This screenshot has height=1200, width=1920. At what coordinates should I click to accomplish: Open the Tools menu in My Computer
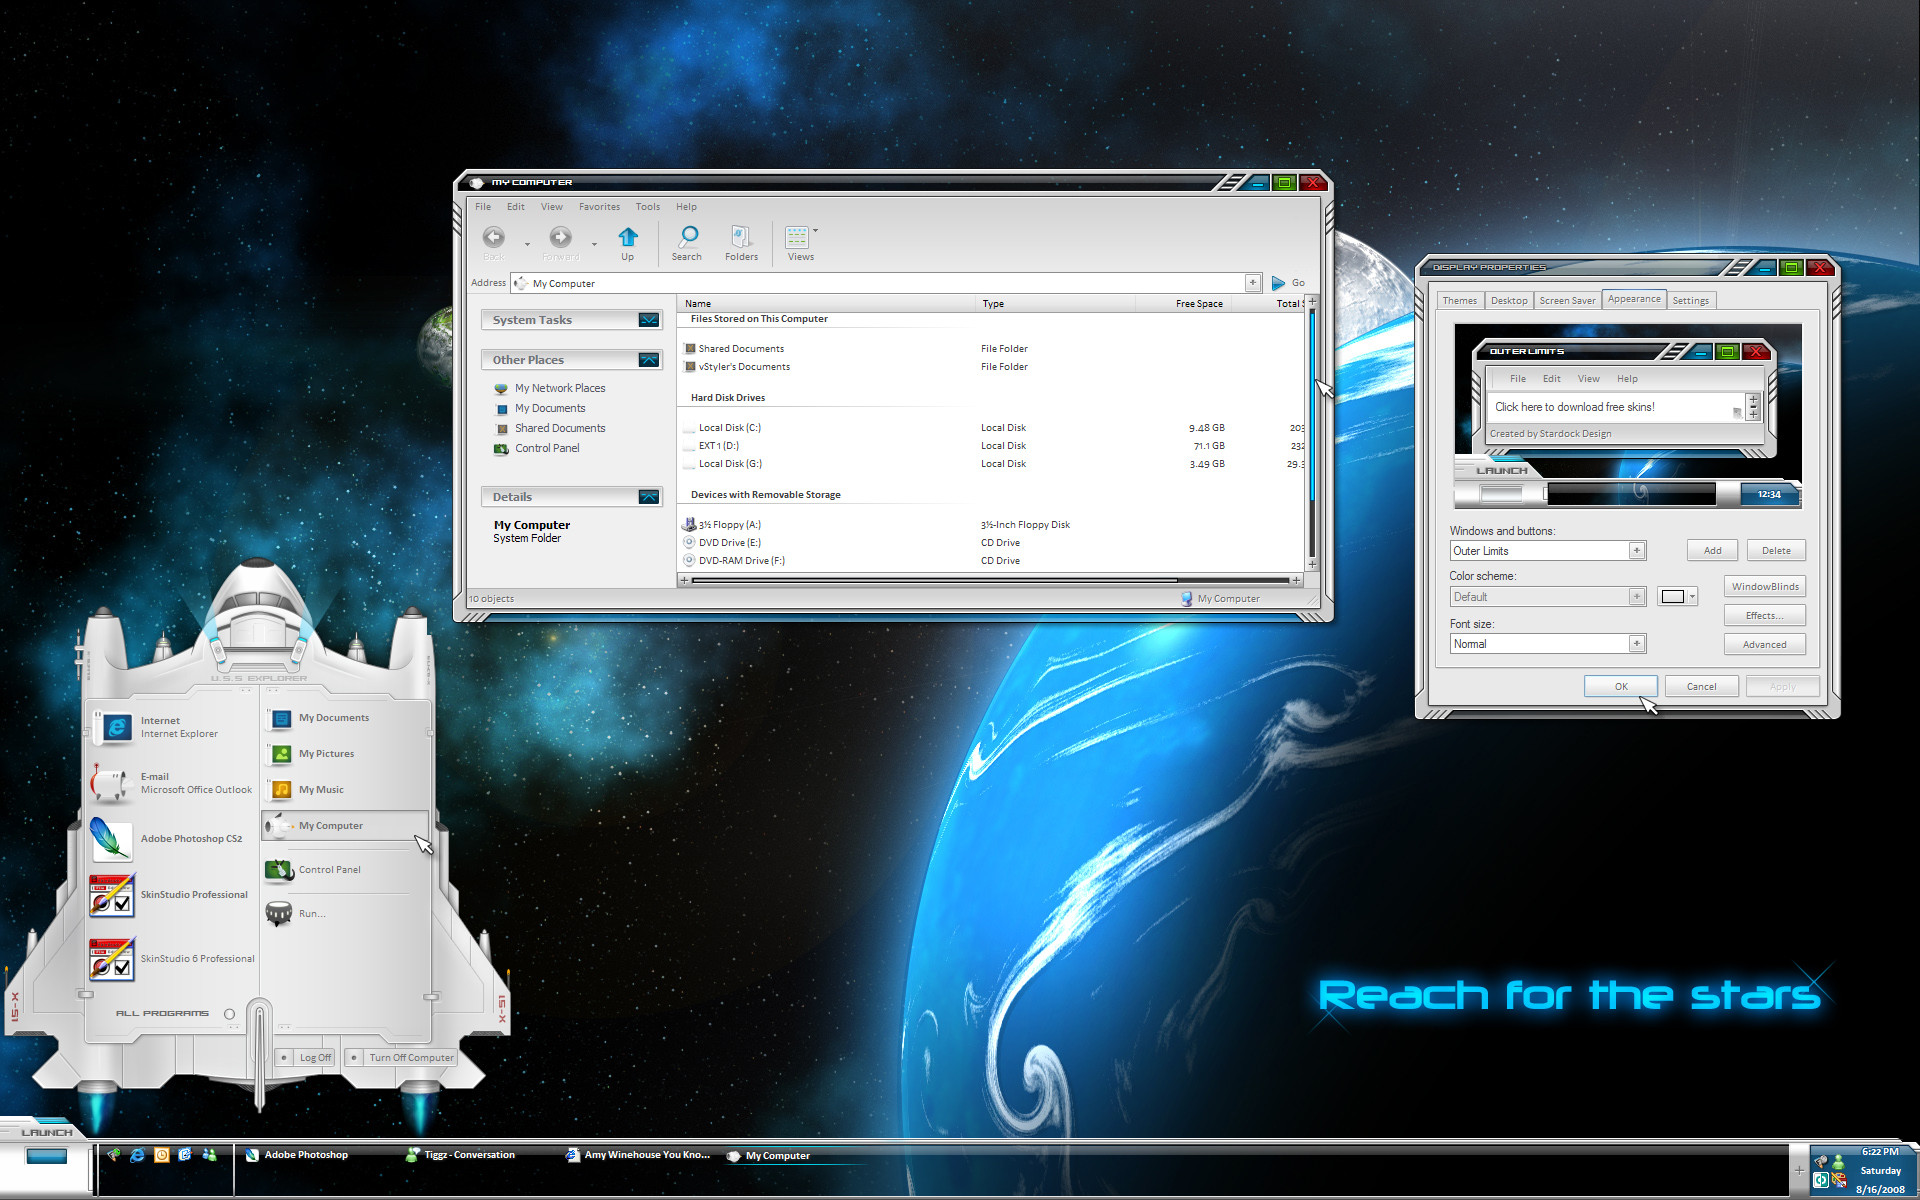pos(648,207)
